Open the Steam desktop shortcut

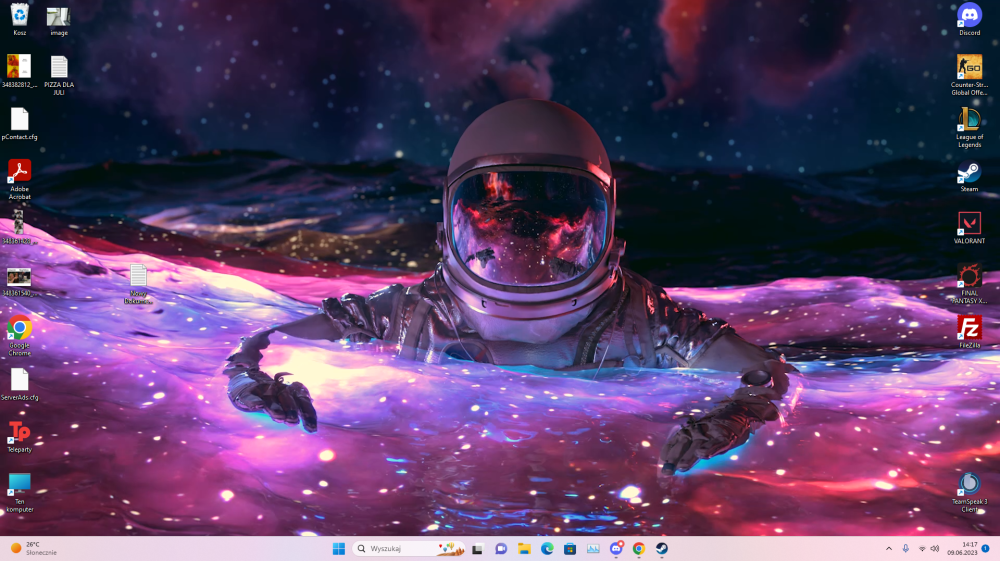[x=969, y=177]
